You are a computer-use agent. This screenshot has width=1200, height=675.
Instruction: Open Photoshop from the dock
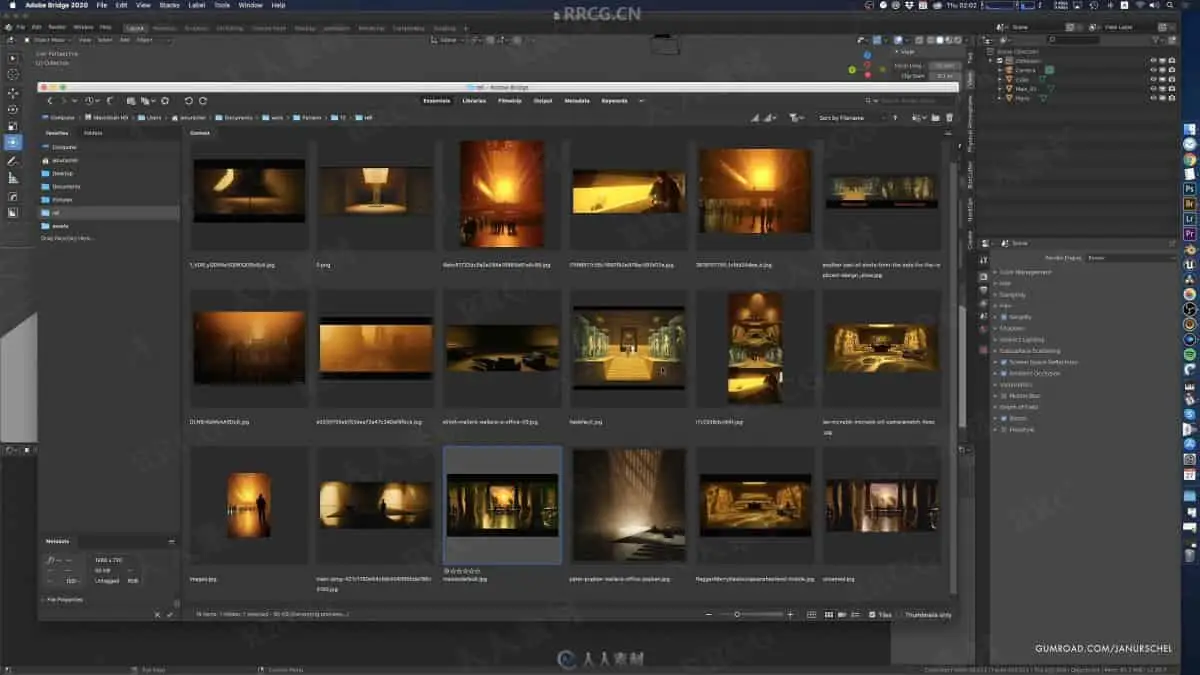1190,188
